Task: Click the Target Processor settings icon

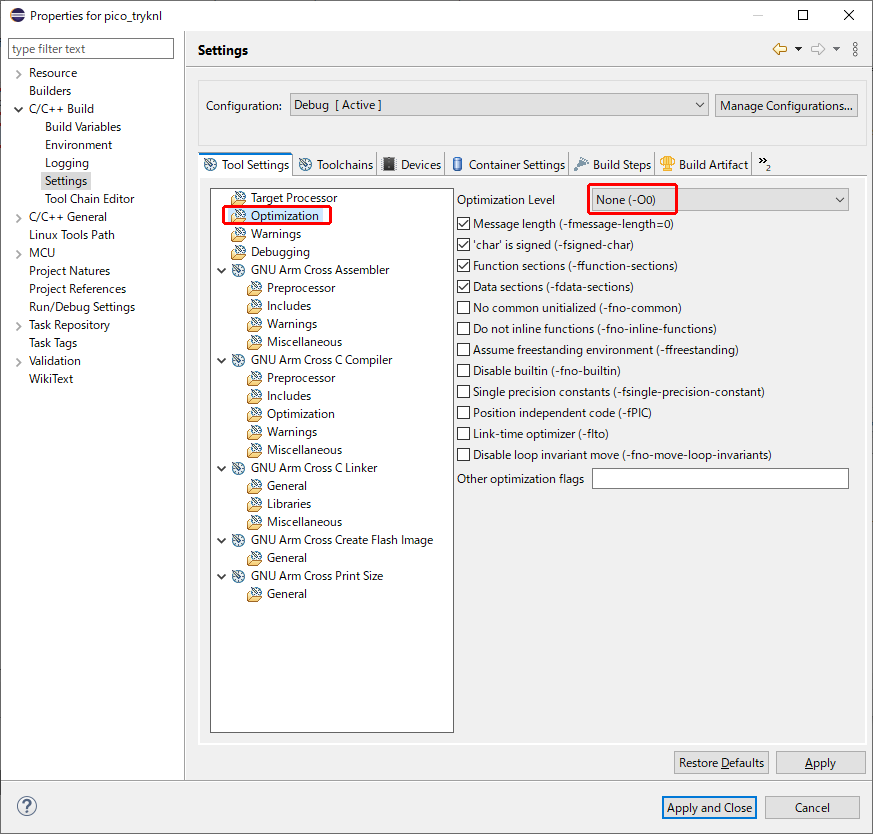Action: point(238,198)
